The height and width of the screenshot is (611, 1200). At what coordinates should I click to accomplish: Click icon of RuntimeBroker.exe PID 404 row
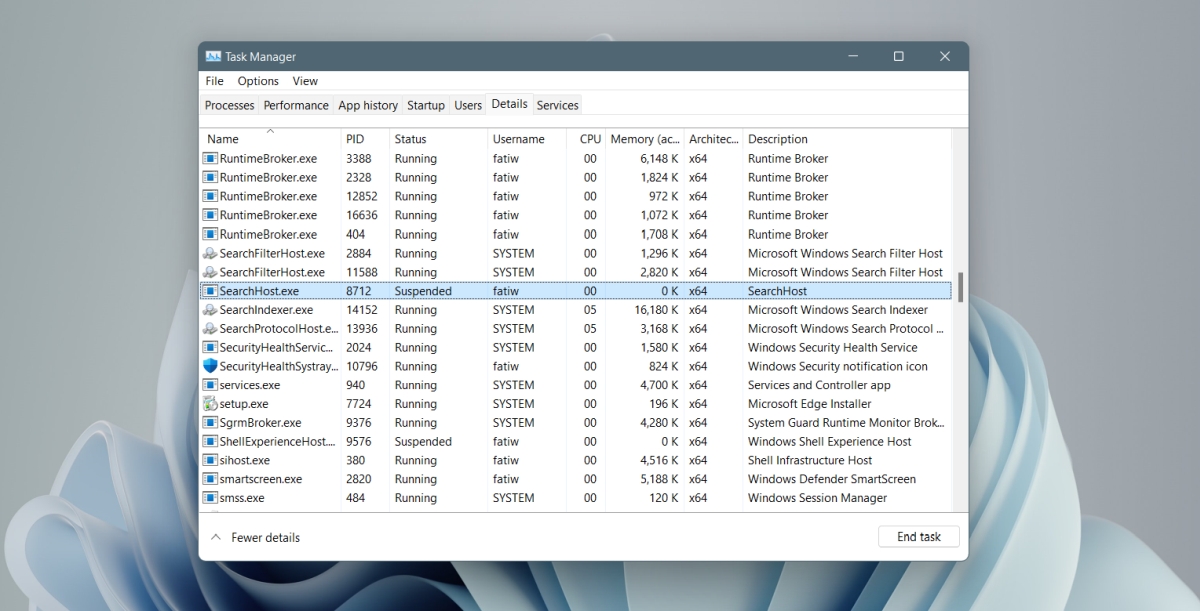[x=210, y=234]
